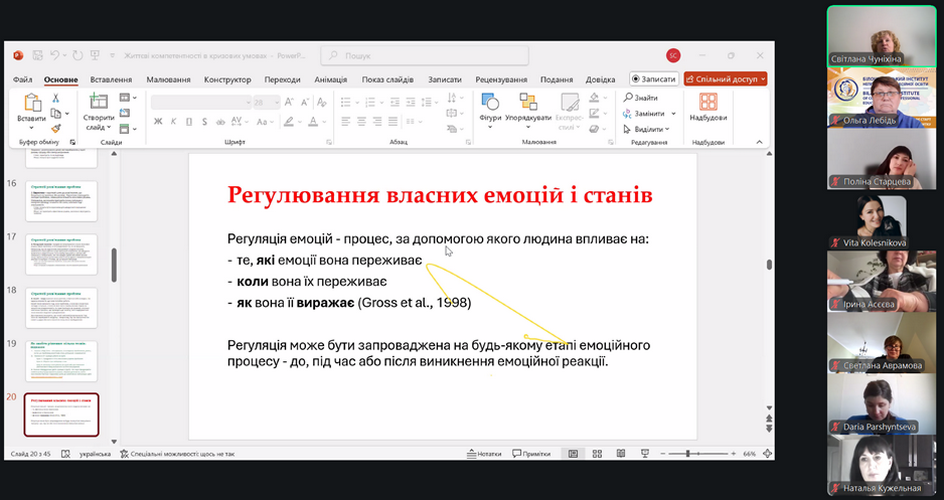Open the Shapes (Фігури) gallery
Image resolution: width=944 pixels, height=500 pixels.
point(490,103)
